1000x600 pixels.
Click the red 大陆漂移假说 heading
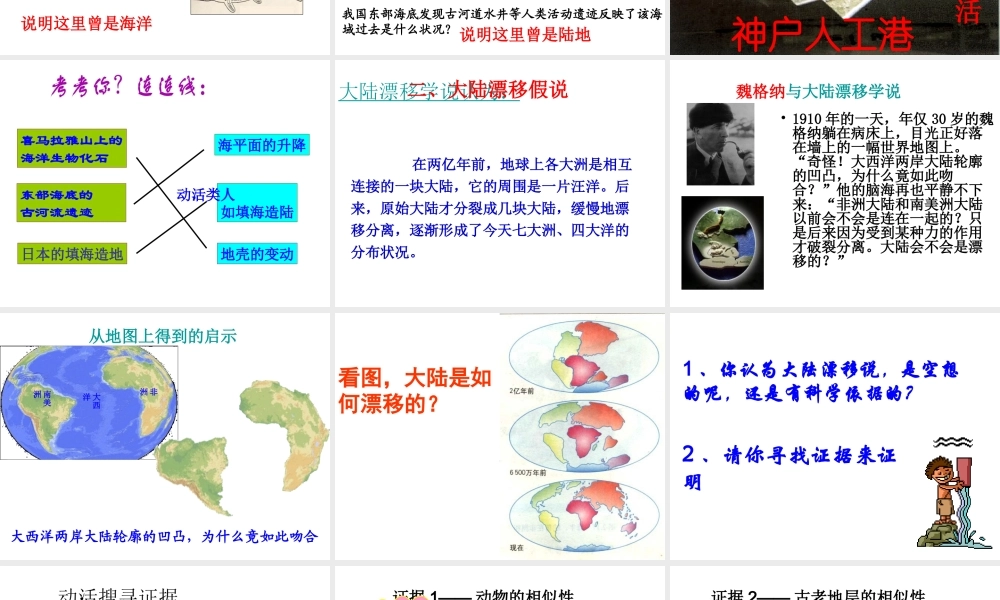(508, 90)
